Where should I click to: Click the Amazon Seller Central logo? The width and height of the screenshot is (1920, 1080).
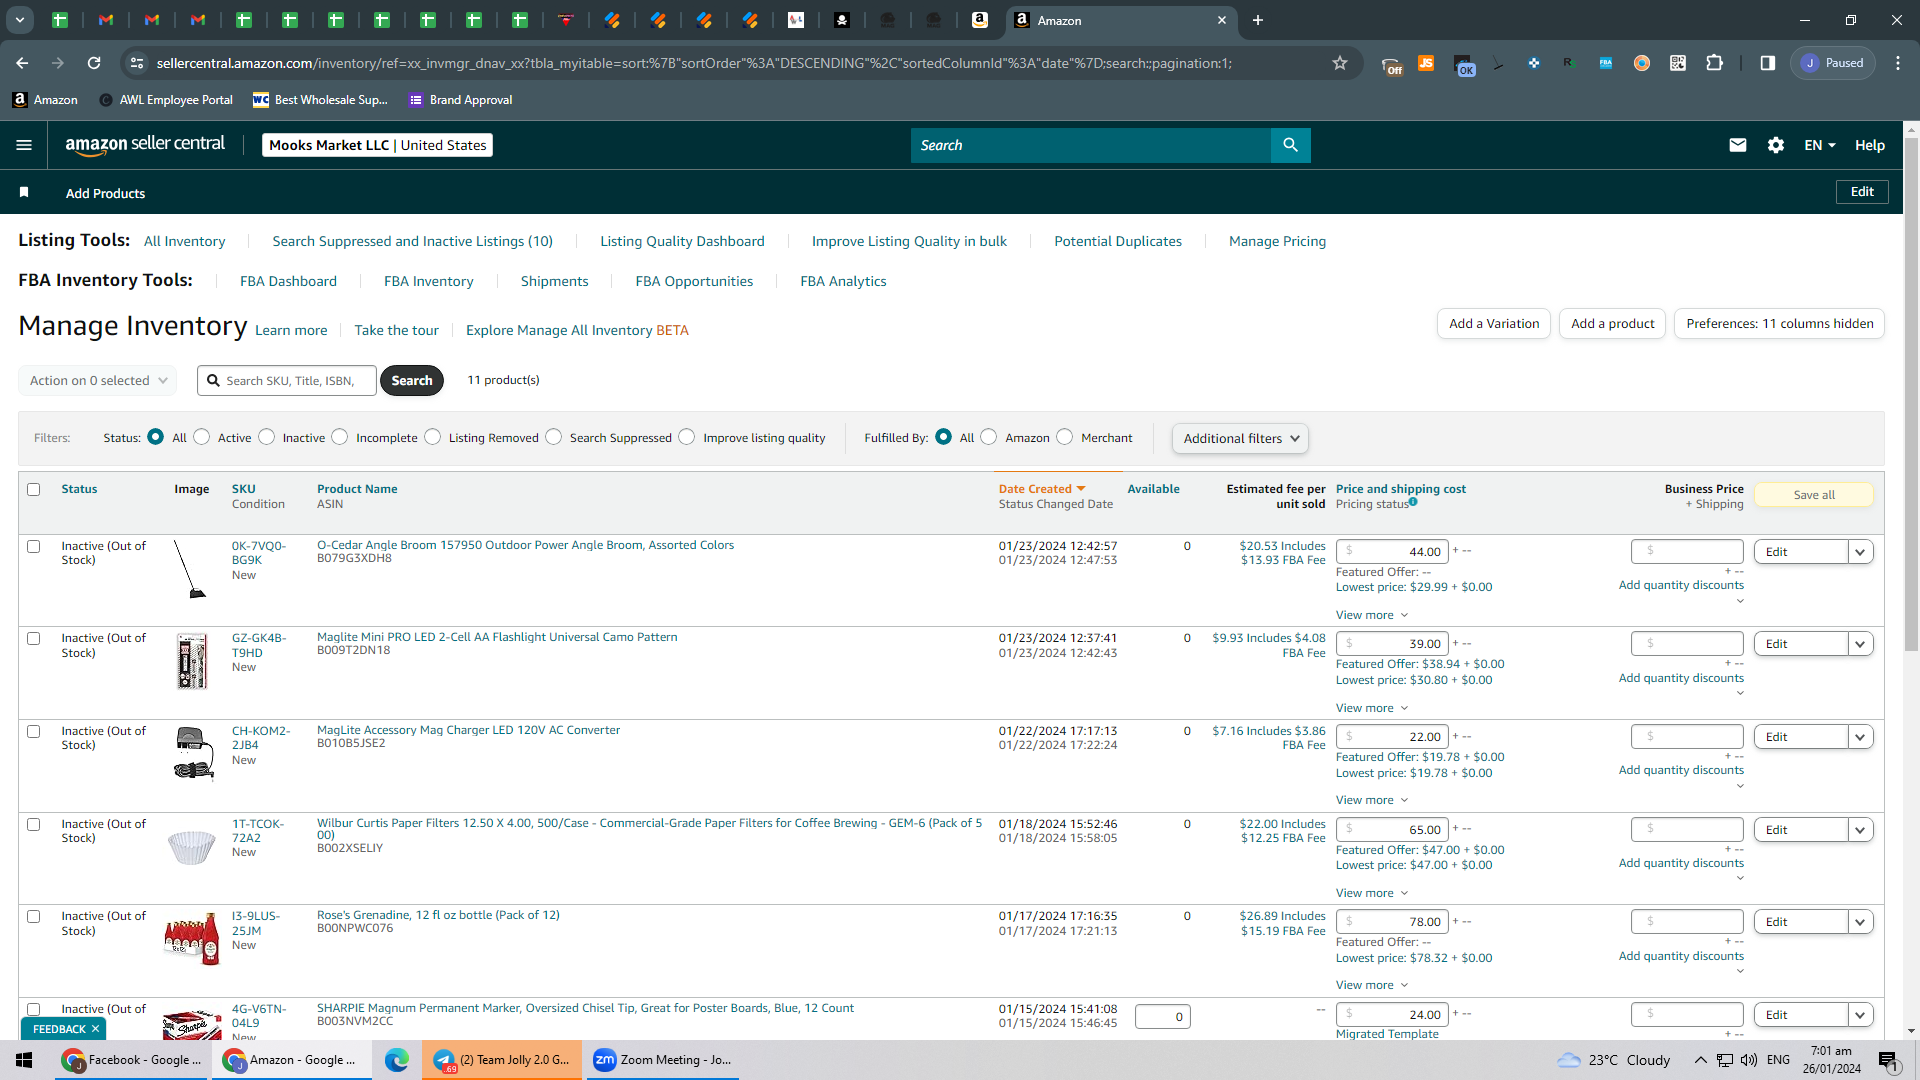pyautogui.click(x=145, y=145)
